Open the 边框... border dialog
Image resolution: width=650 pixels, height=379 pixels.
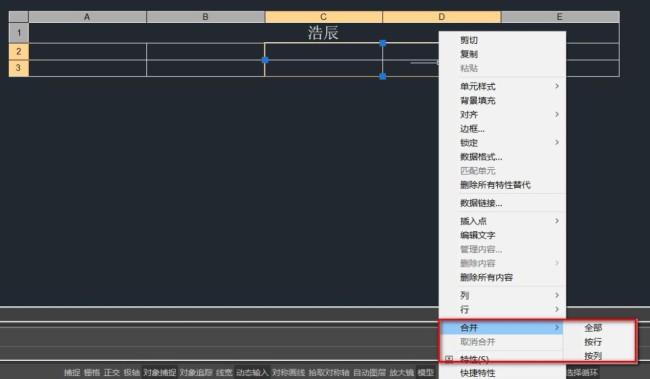[x=472, y=129]
